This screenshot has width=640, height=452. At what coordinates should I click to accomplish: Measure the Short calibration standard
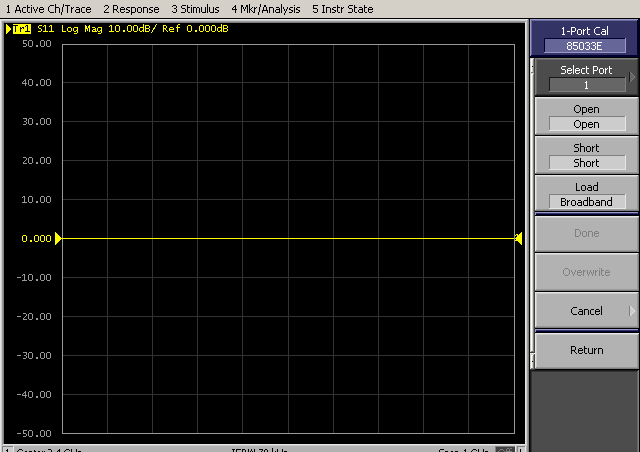tap(586, 155)
